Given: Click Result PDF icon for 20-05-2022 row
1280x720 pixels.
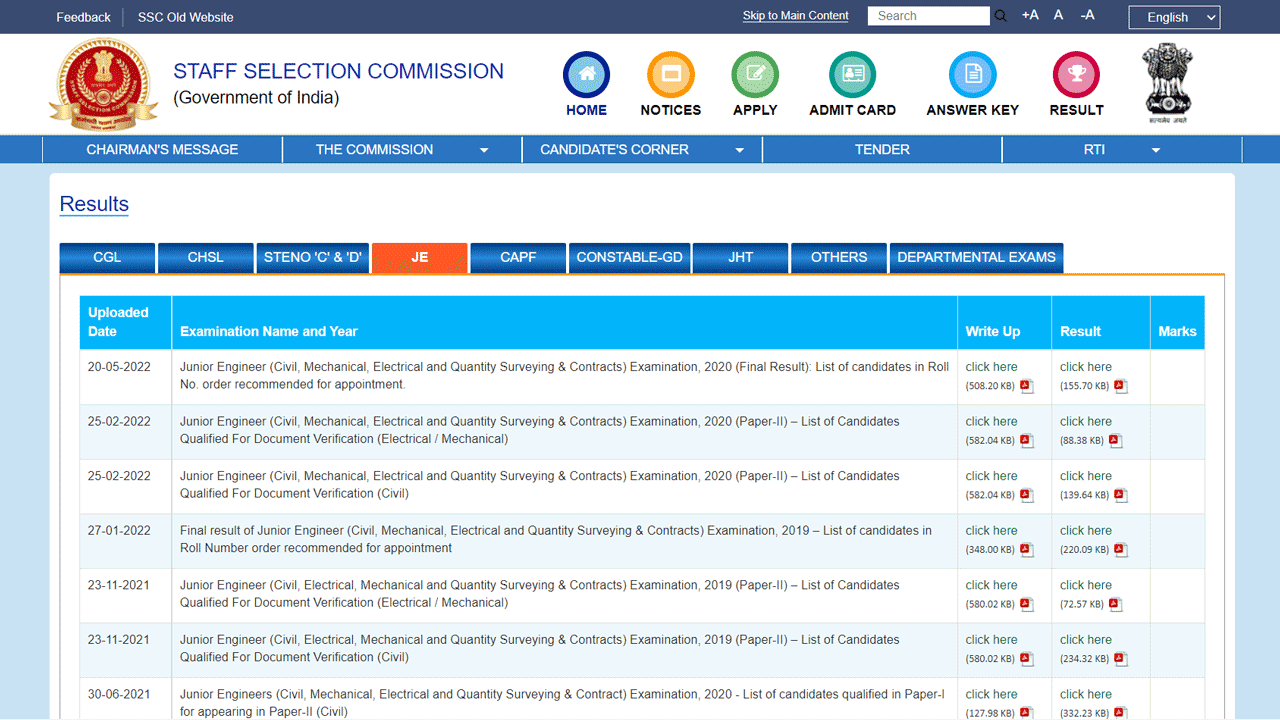Looking at the screenshot, I should click(x=1120, y=386).
